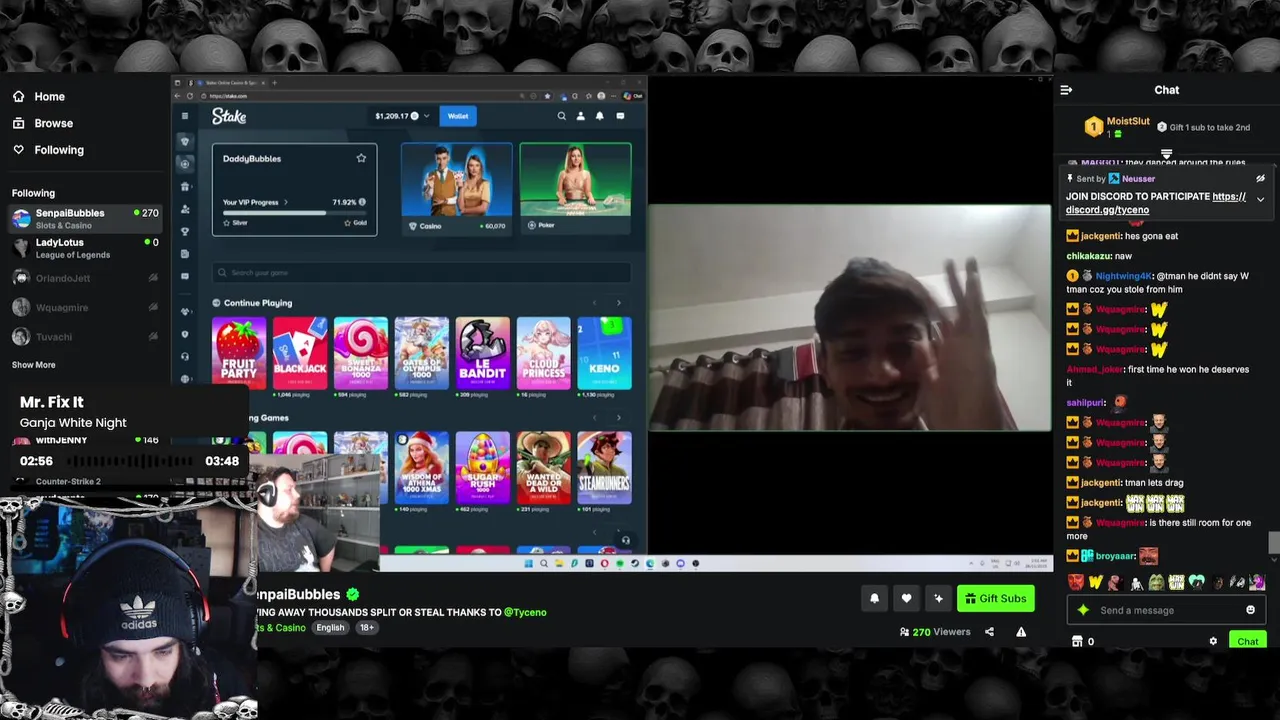Report the stream using the warning triangle icon
This screenshot has width=1280, height=720.
[x=1021, y=632]
